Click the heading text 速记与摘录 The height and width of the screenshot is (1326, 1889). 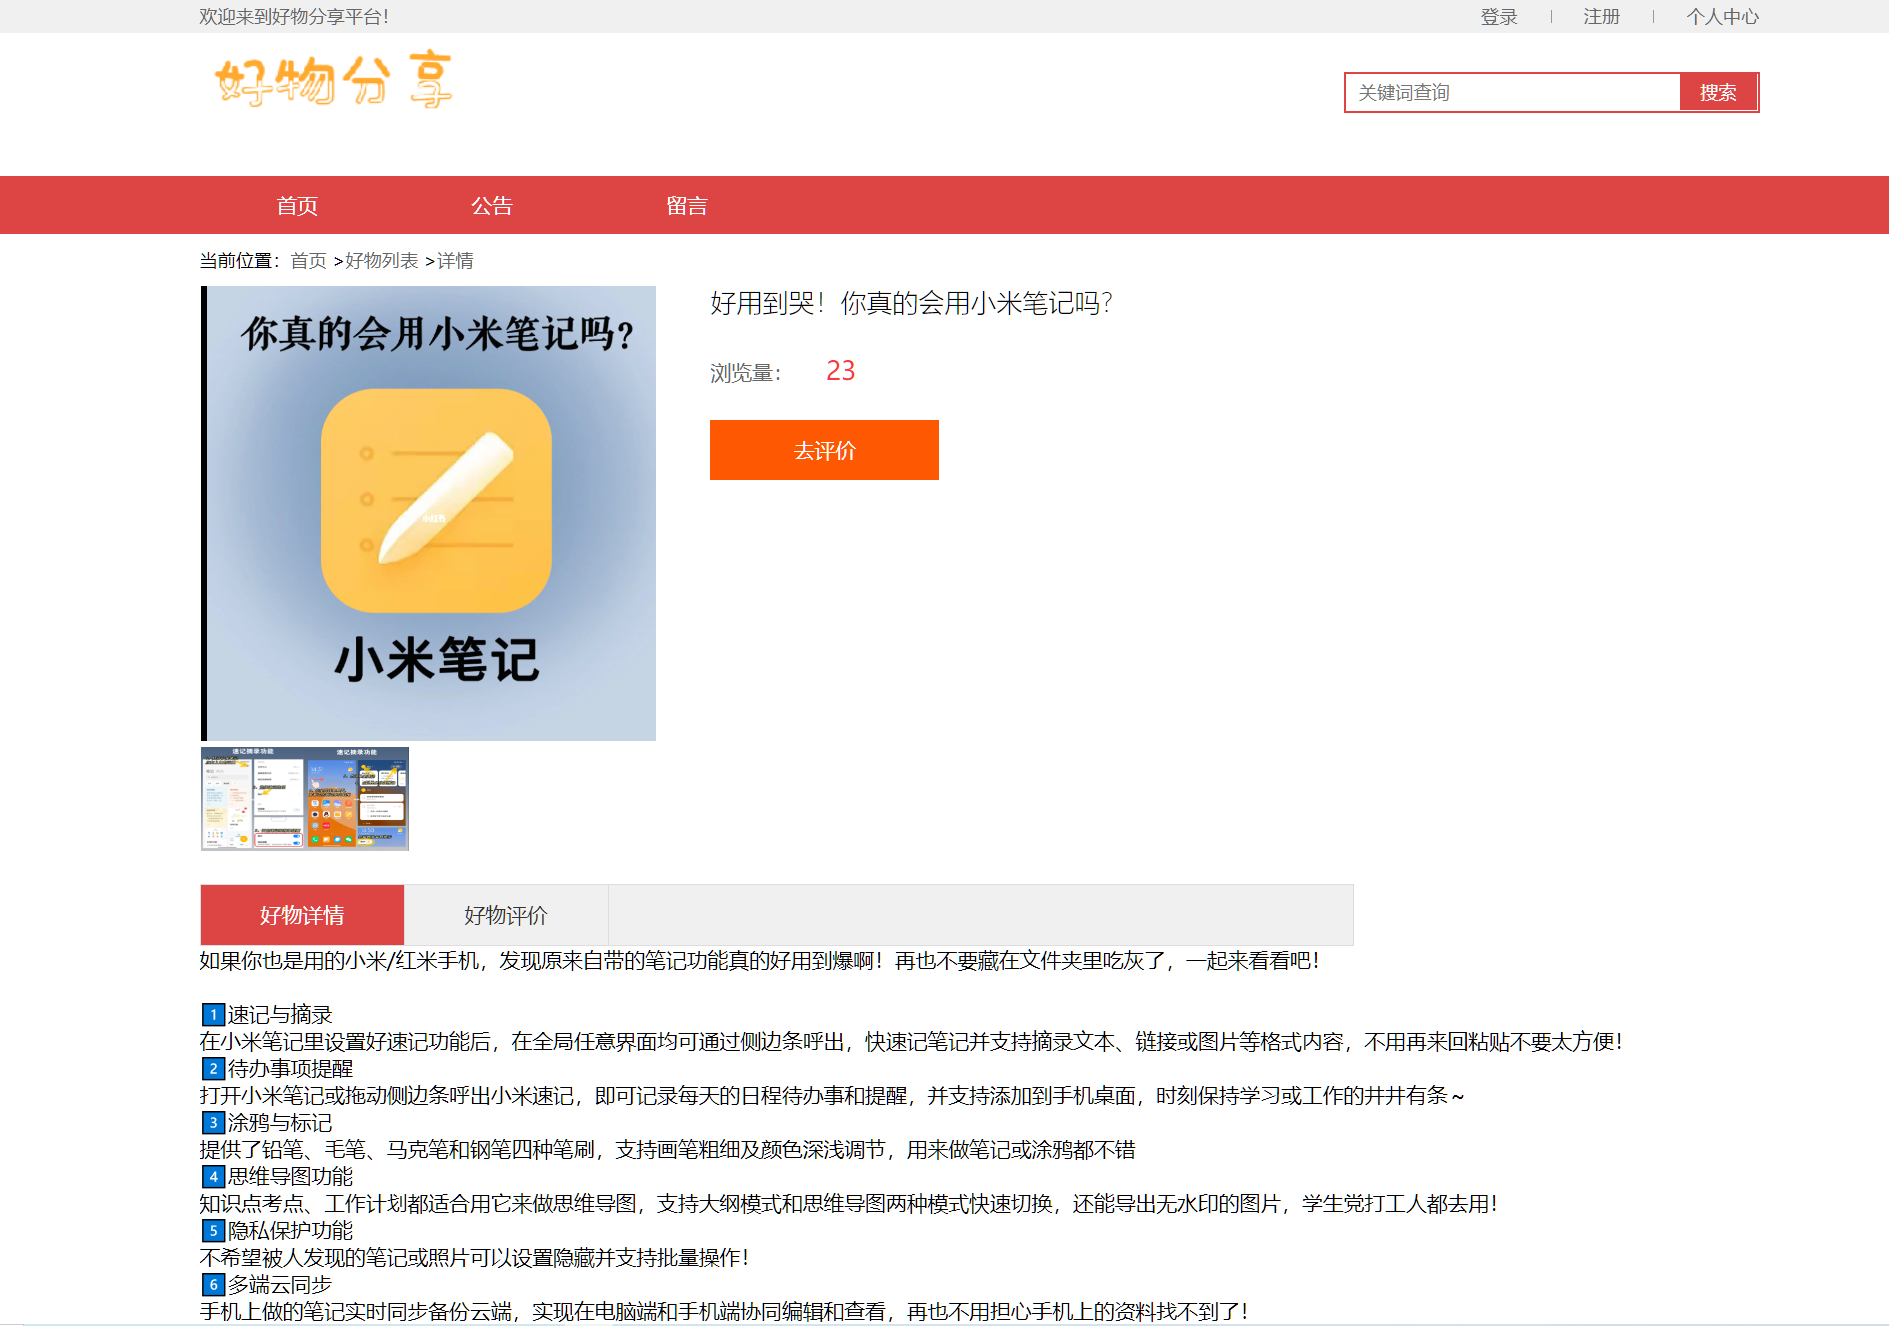[280, 1015]
